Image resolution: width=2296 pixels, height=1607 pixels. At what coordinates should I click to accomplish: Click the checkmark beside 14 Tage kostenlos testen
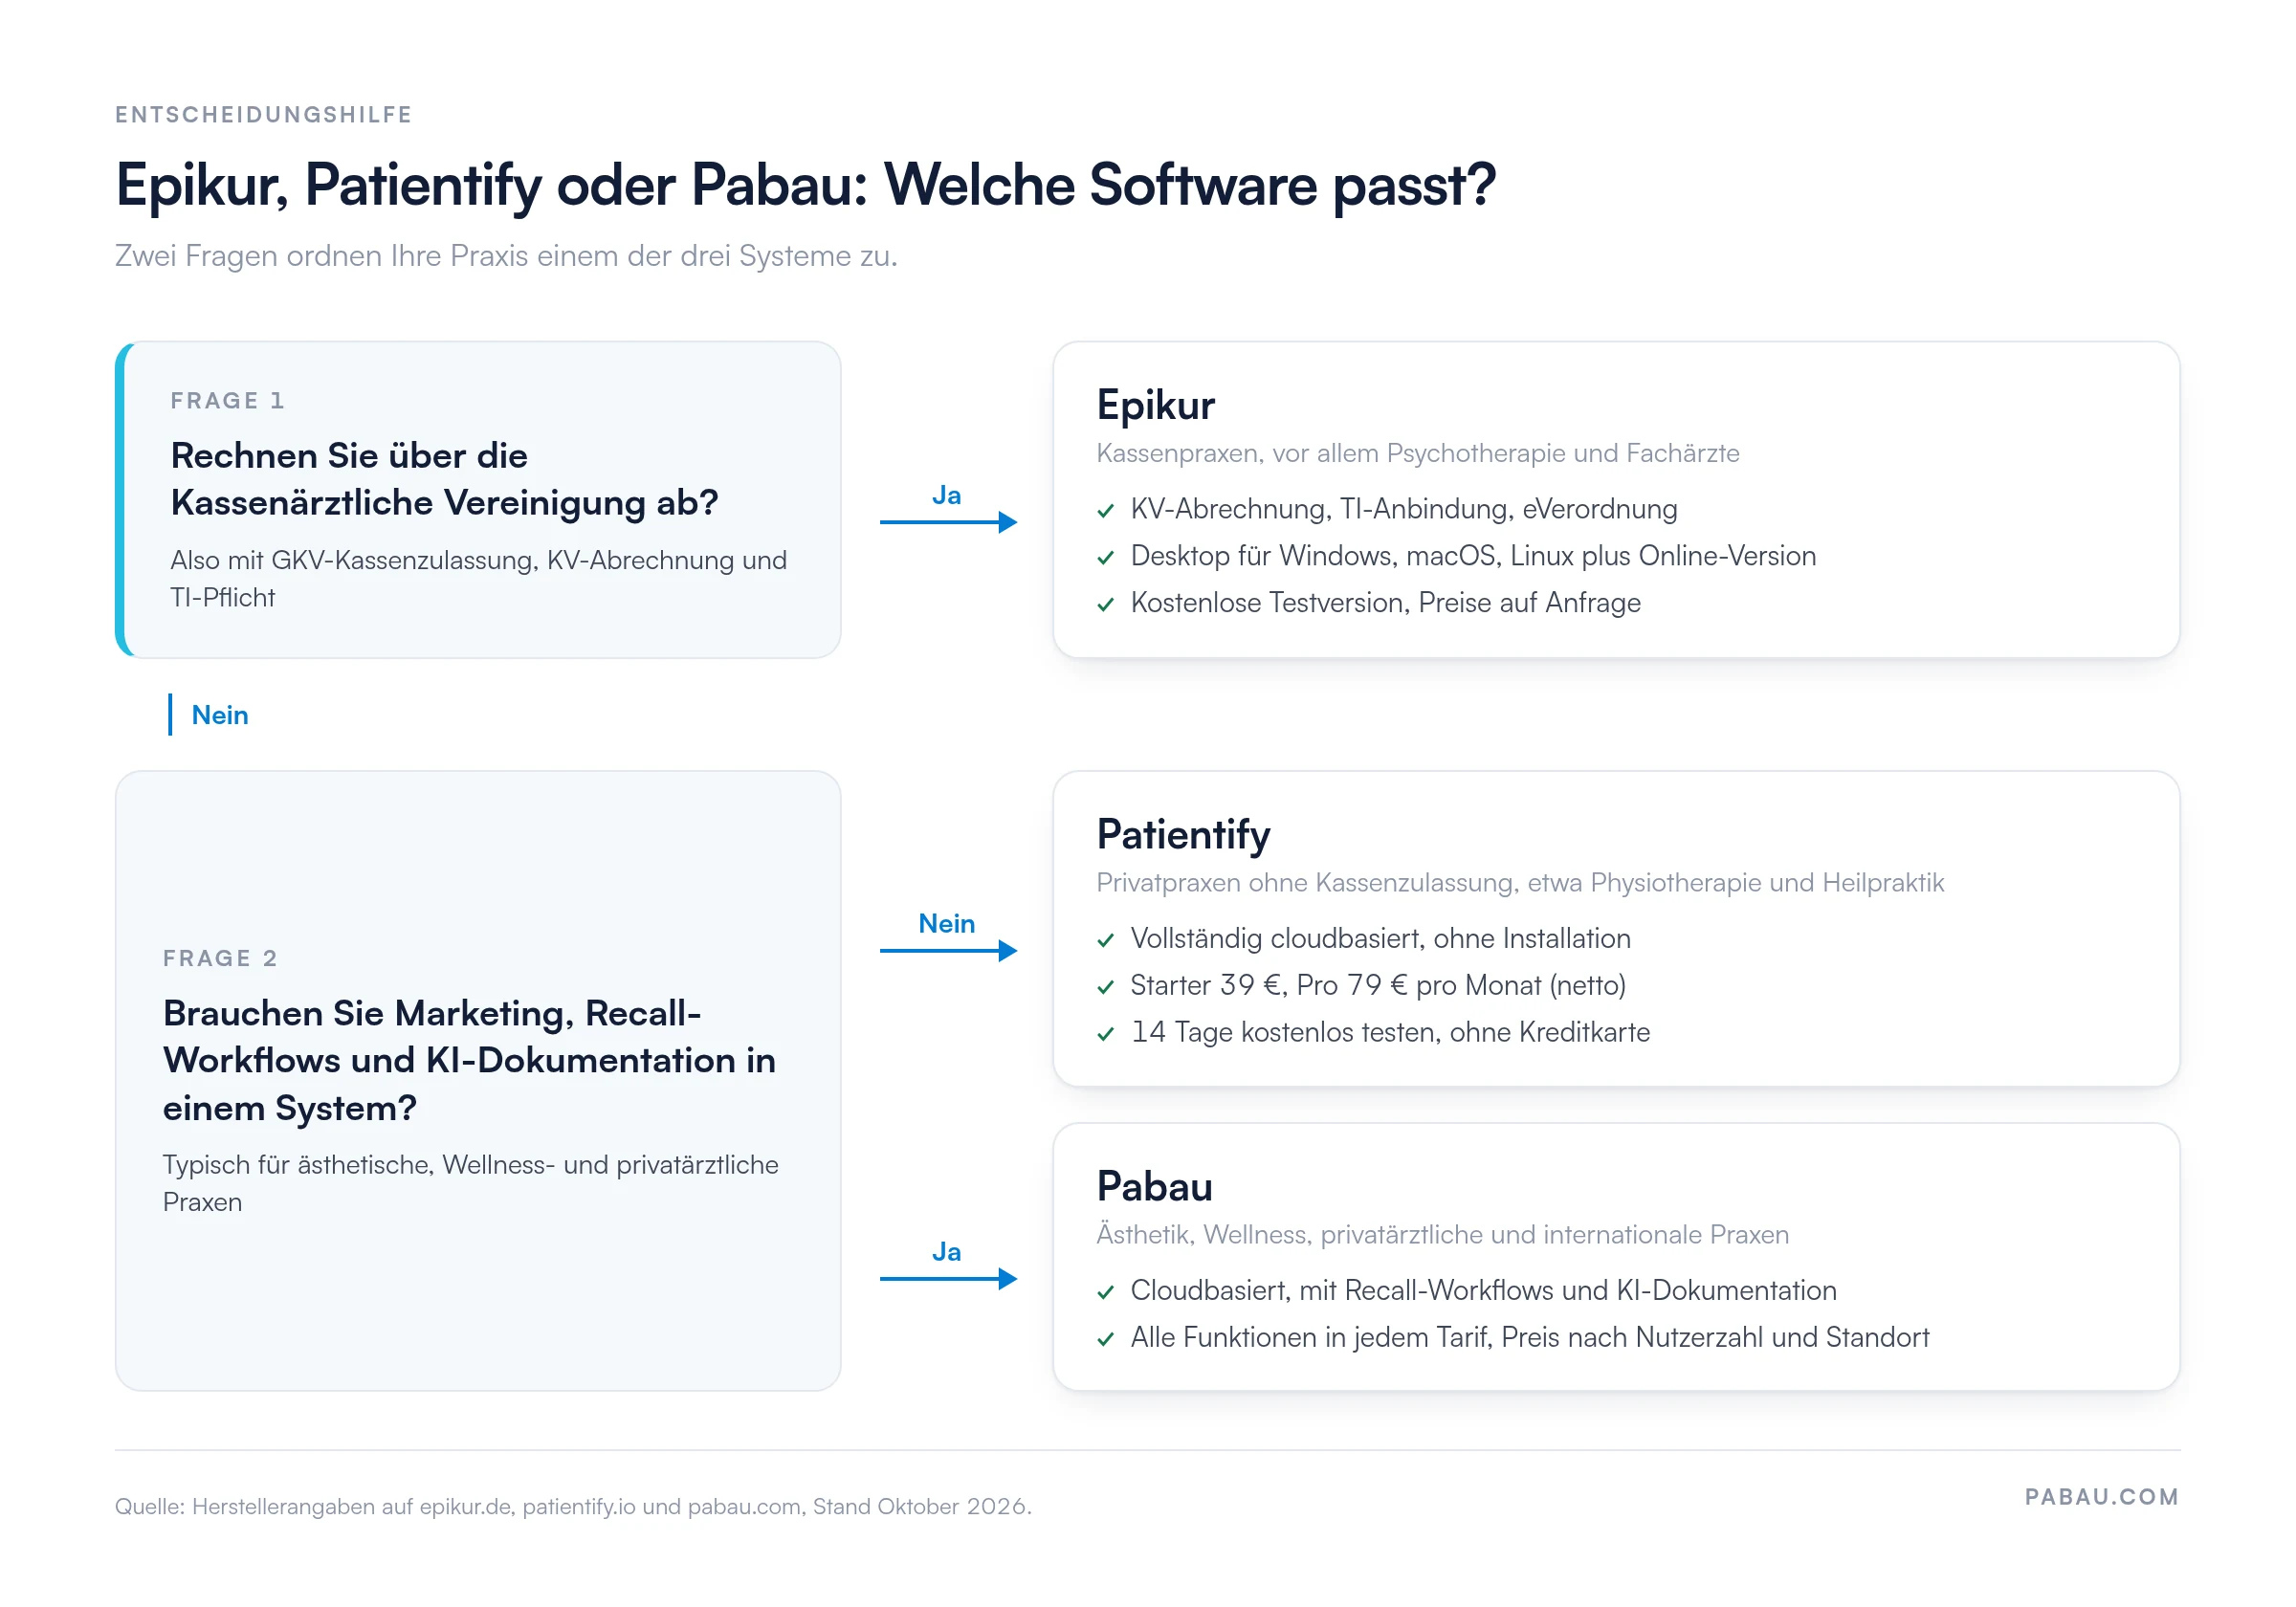(1105, 1034)
